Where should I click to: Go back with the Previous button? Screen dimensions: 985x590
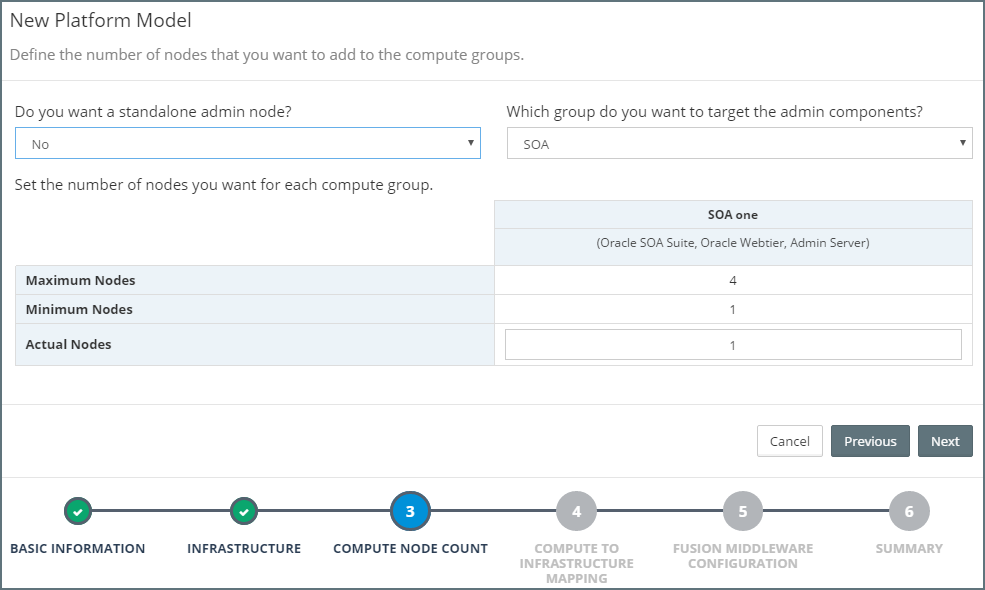tap(870, 441)
